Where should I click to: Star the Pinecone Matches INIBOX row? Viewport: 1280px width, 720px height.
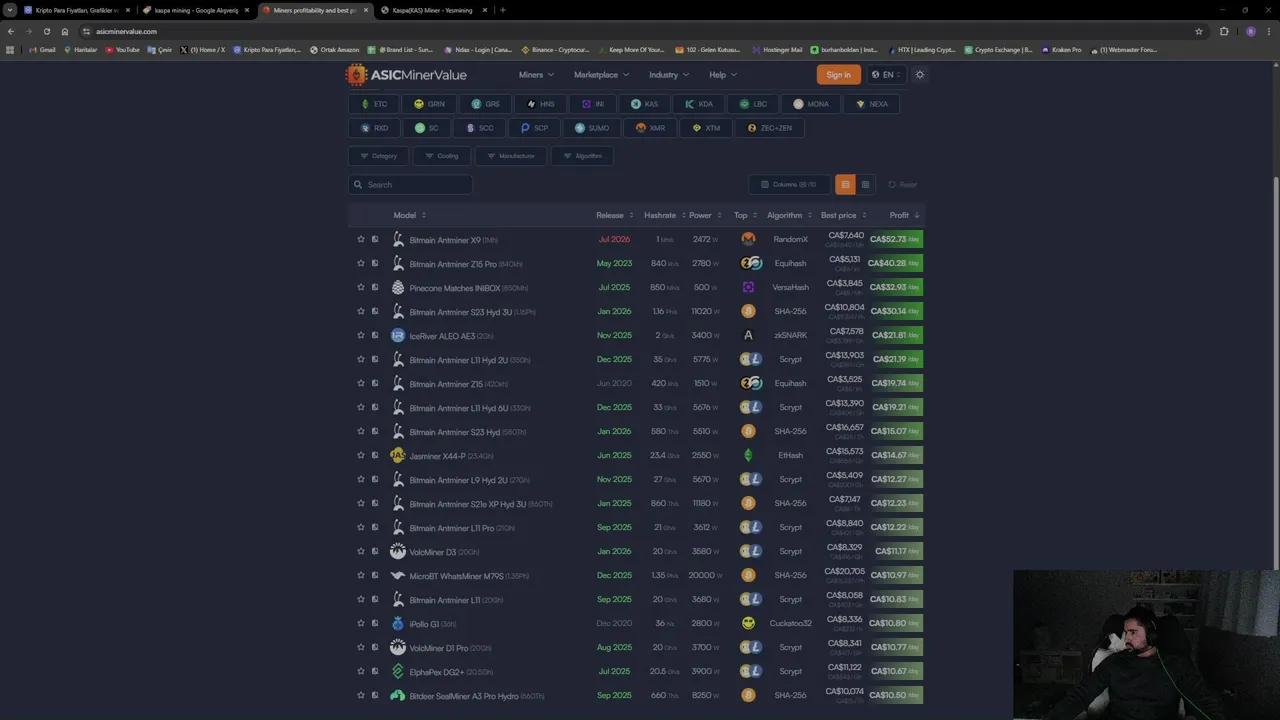point(361,287)
